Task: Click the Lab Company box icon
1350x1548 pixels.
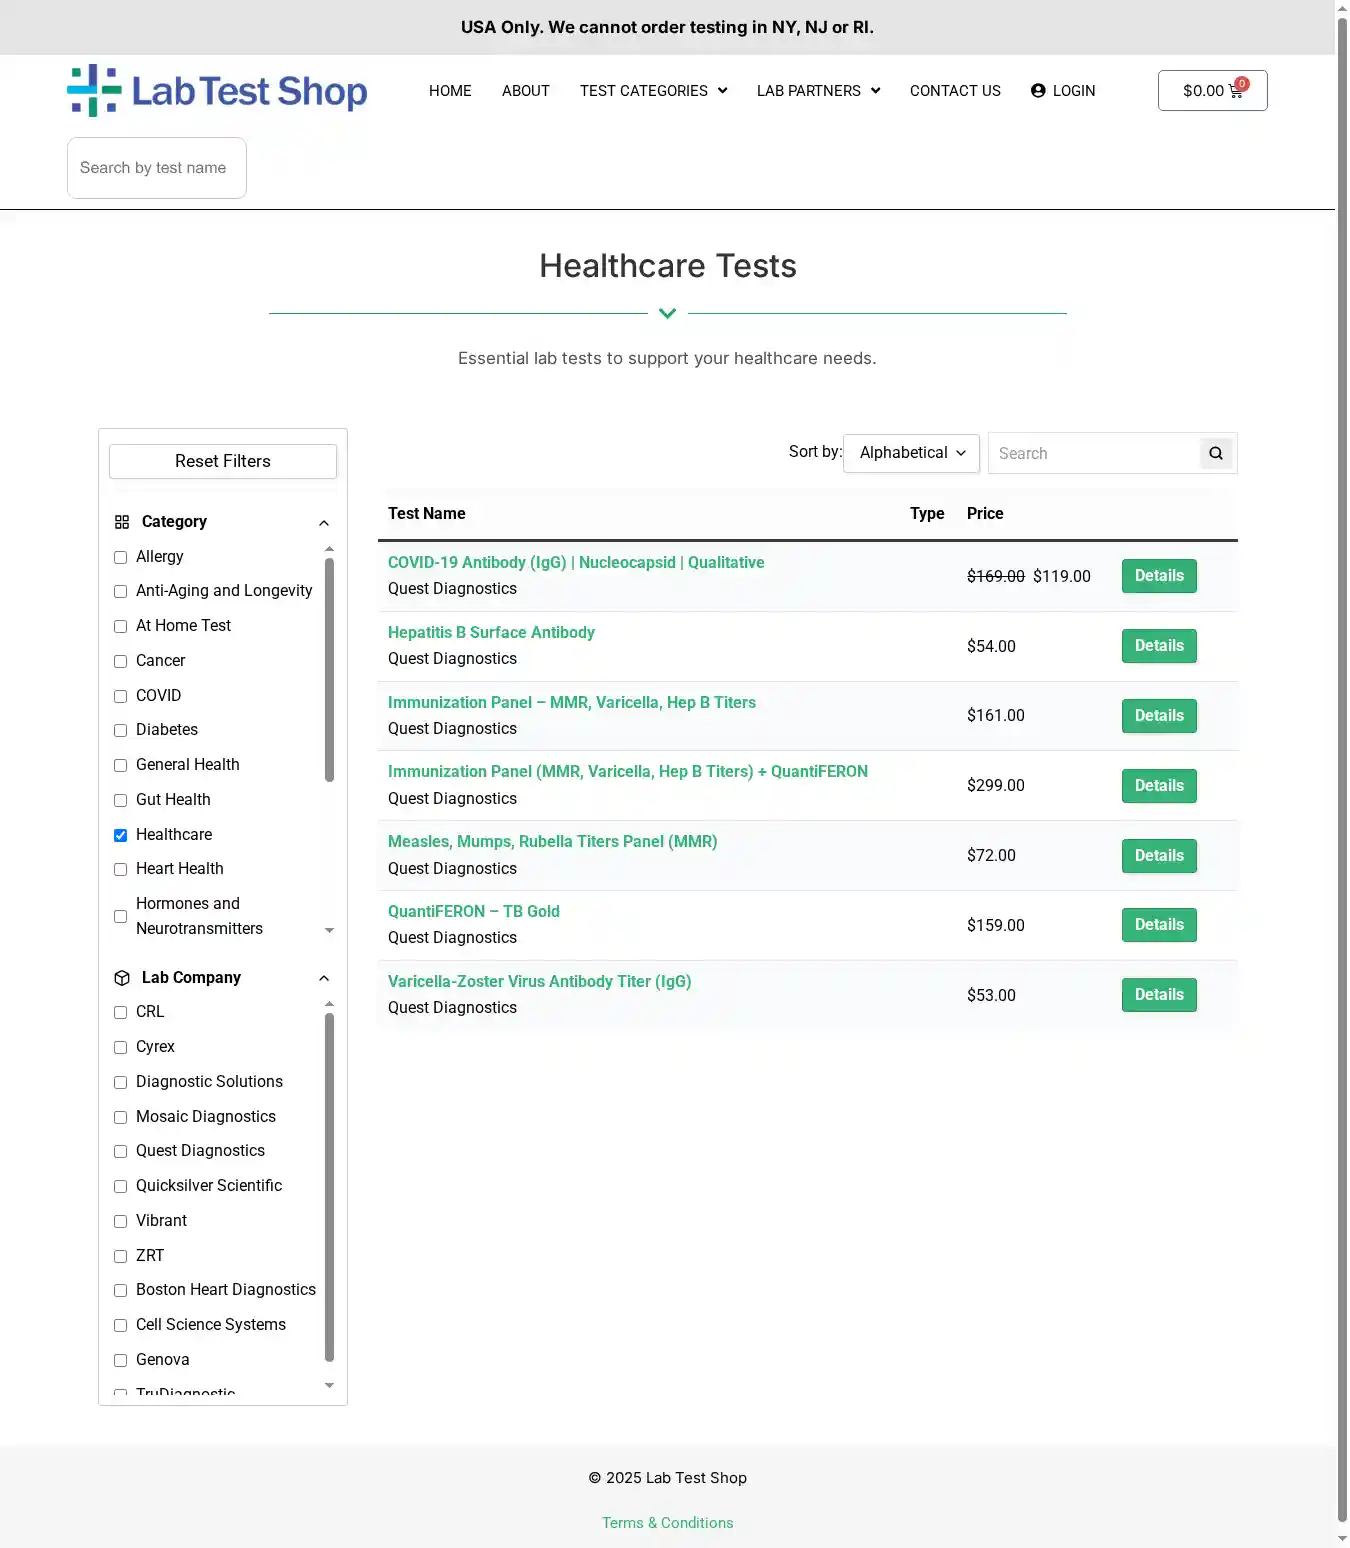Action: 122,978
